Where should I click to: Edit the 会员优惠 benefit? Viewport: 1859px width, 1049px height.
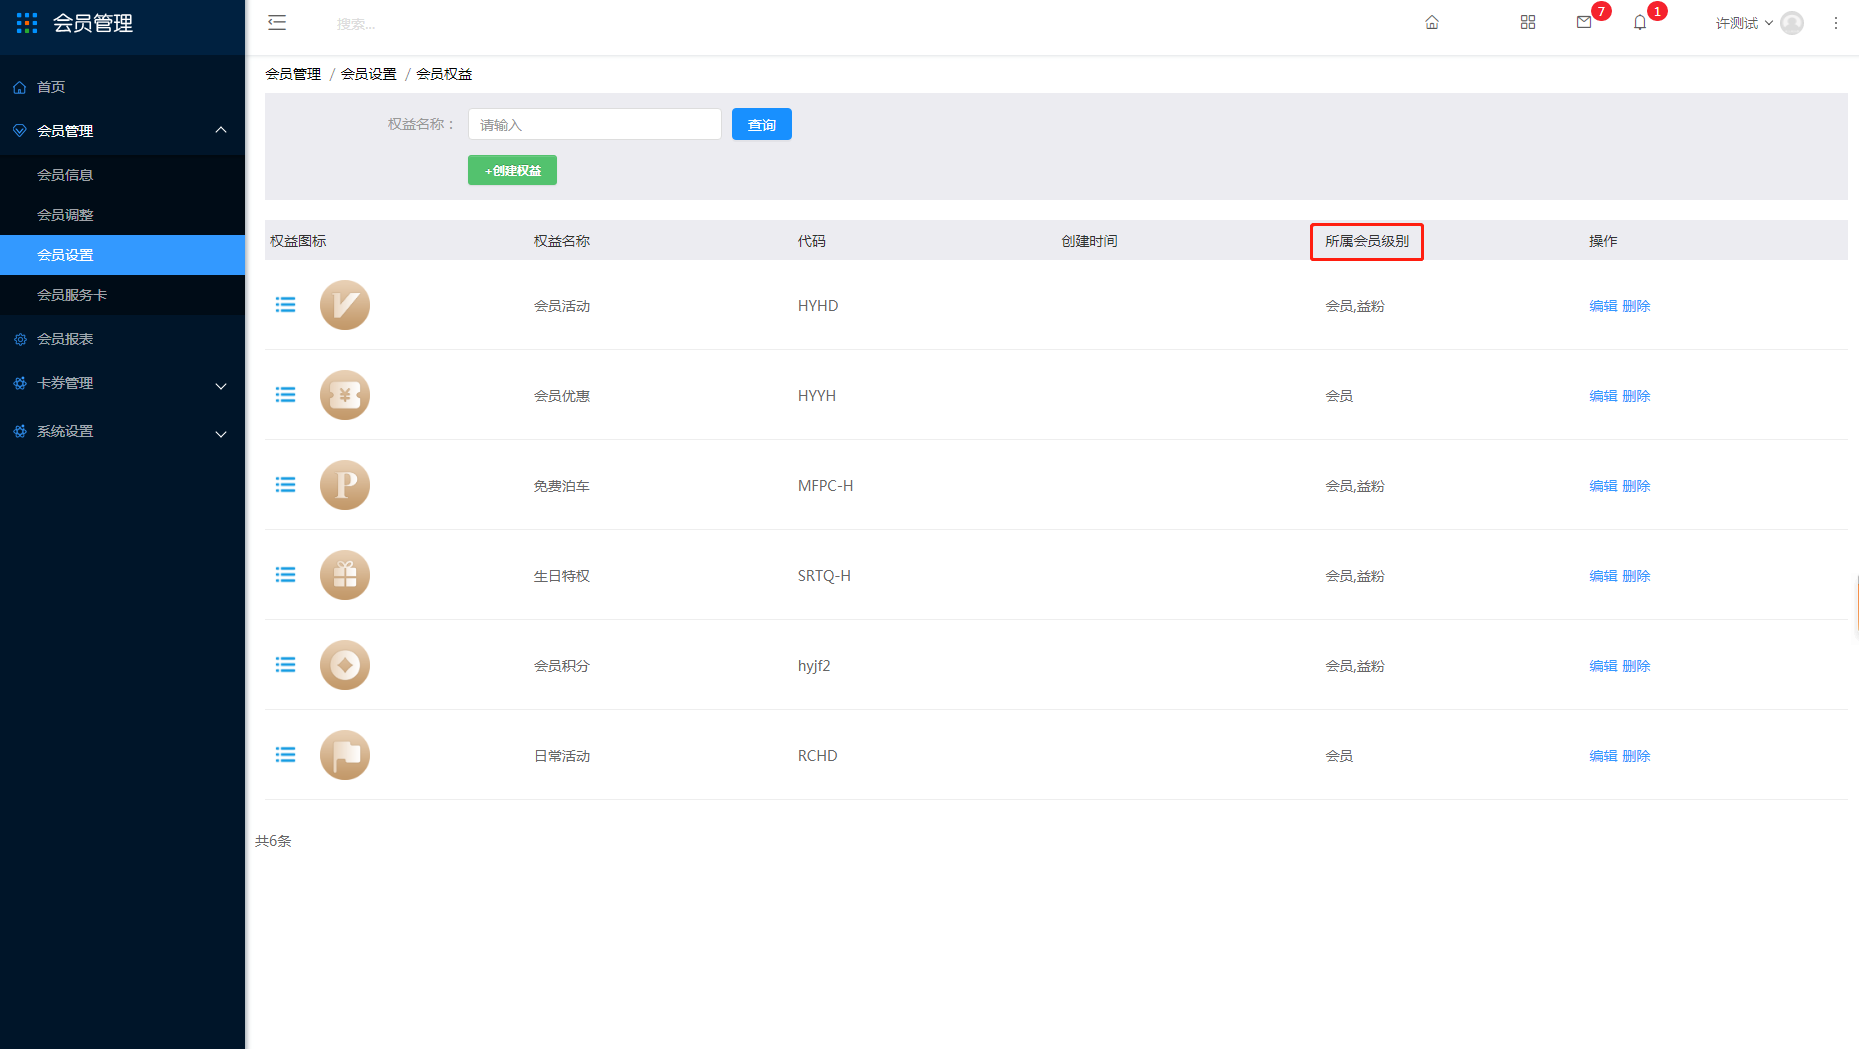point(1603,396)
